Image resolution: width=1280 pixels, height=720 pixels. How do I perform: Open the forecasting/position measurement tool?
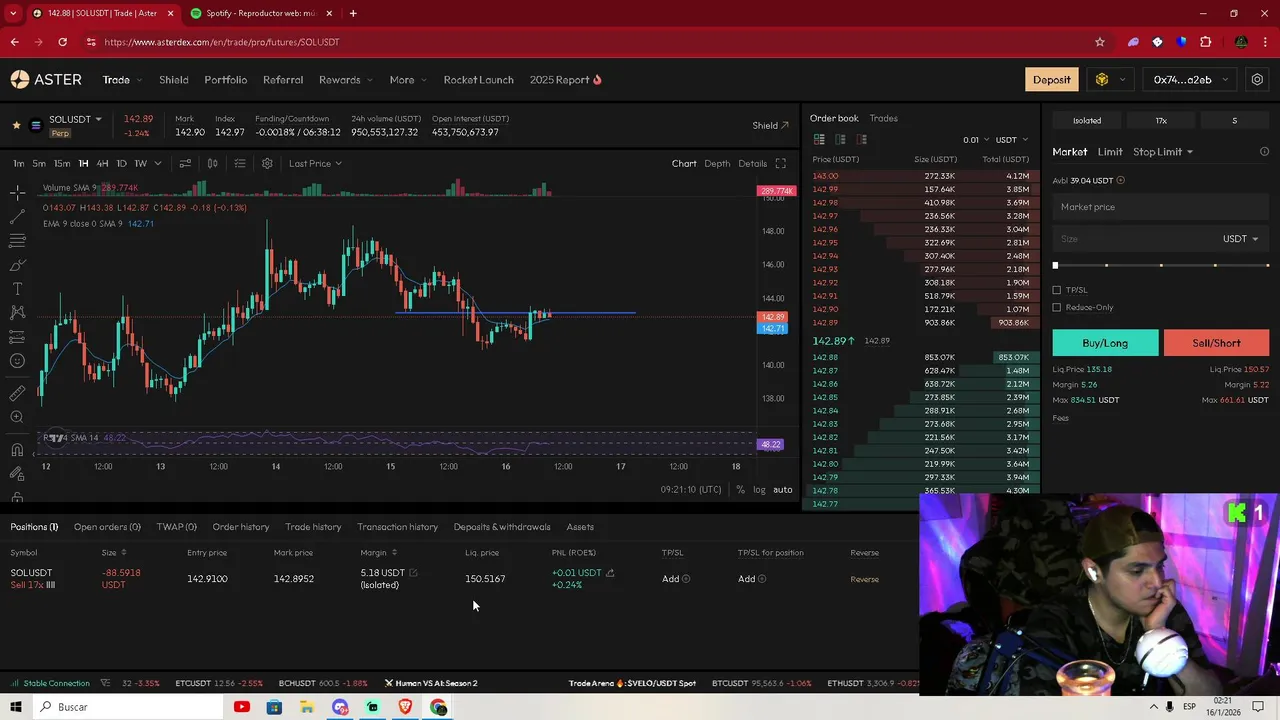click(x=17, y=337)
